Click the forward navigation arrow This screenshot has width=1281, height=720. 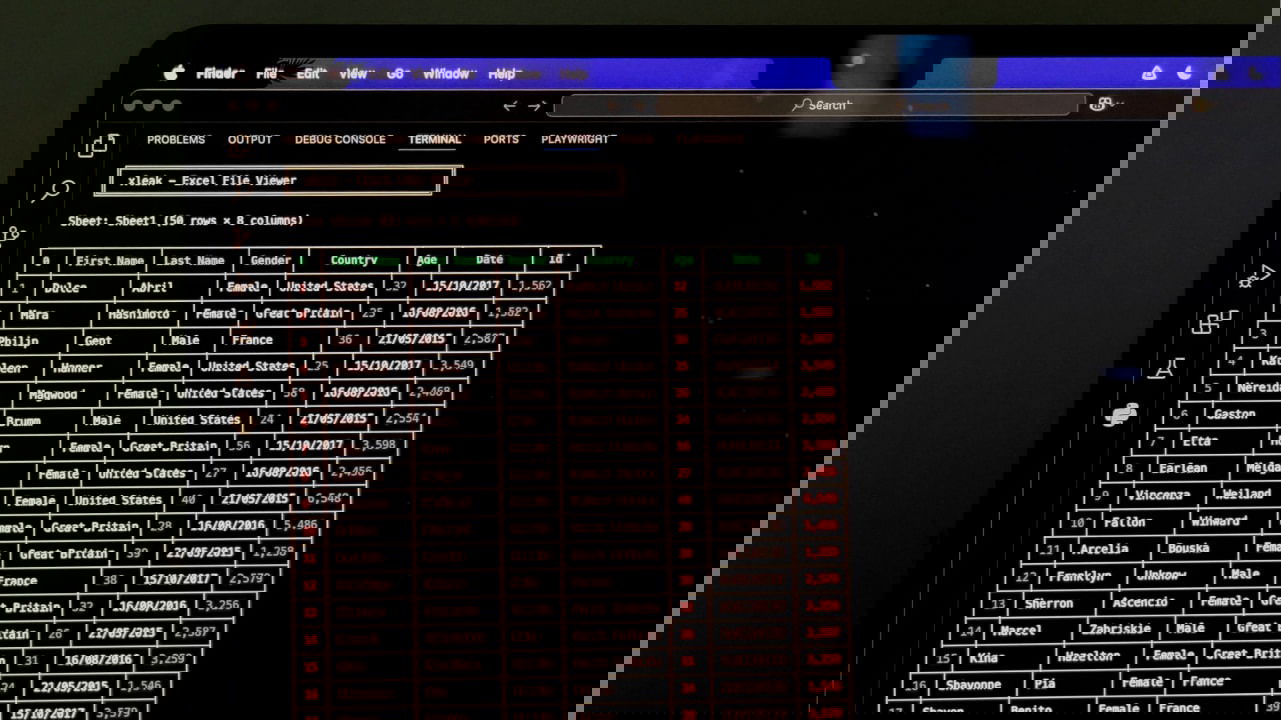pos(535,106)
